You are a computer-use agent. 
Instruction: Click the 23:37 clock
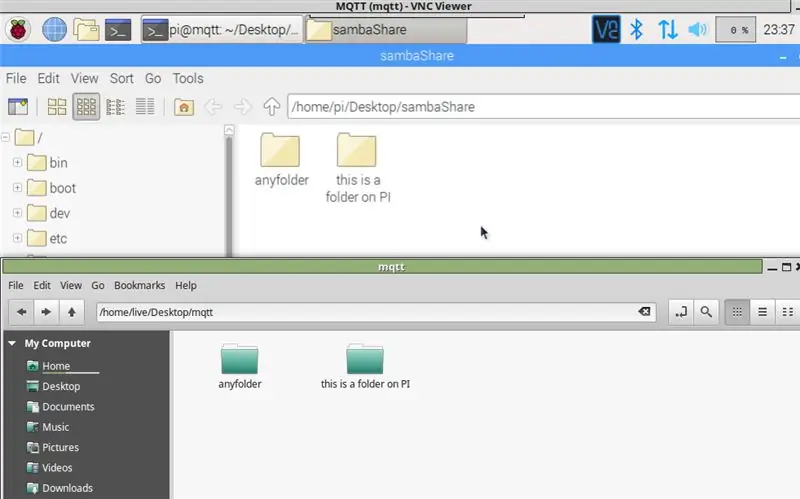pyautogui.click(x=779, y=30)
